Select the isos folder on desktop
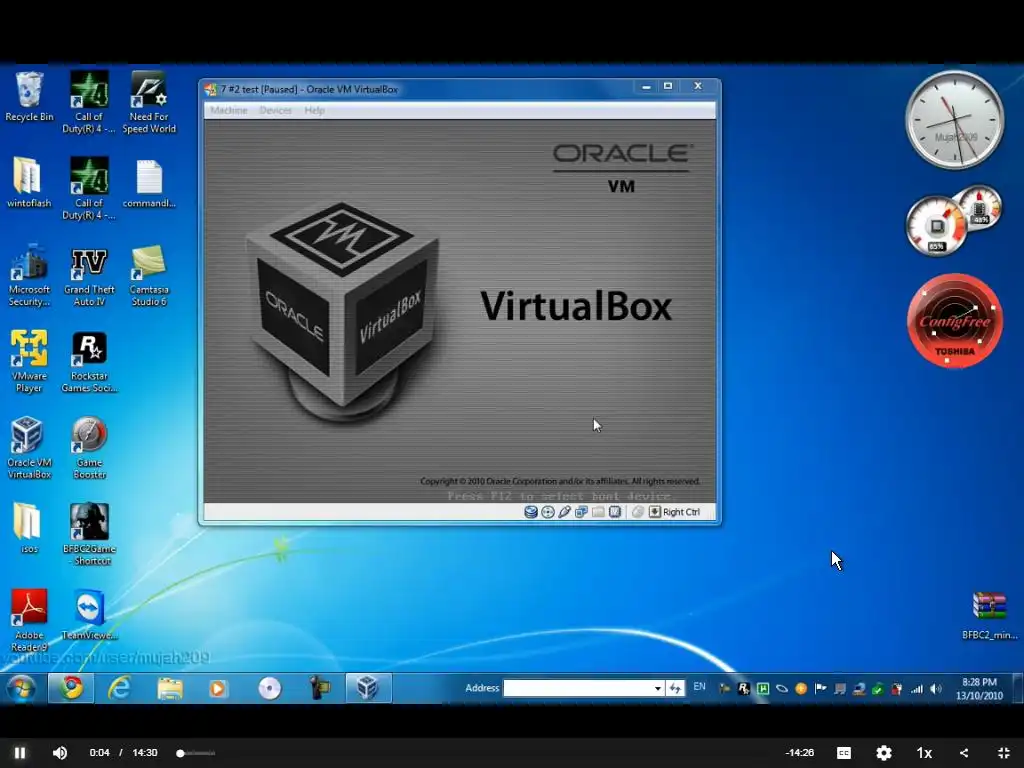 (x=29, y=528)
